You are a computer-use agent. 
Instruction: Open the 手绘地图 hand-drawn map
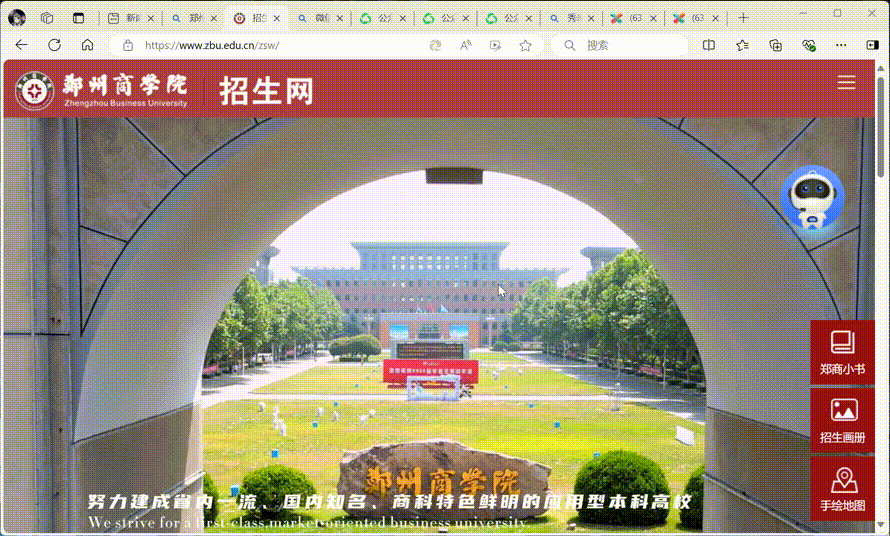842,489
